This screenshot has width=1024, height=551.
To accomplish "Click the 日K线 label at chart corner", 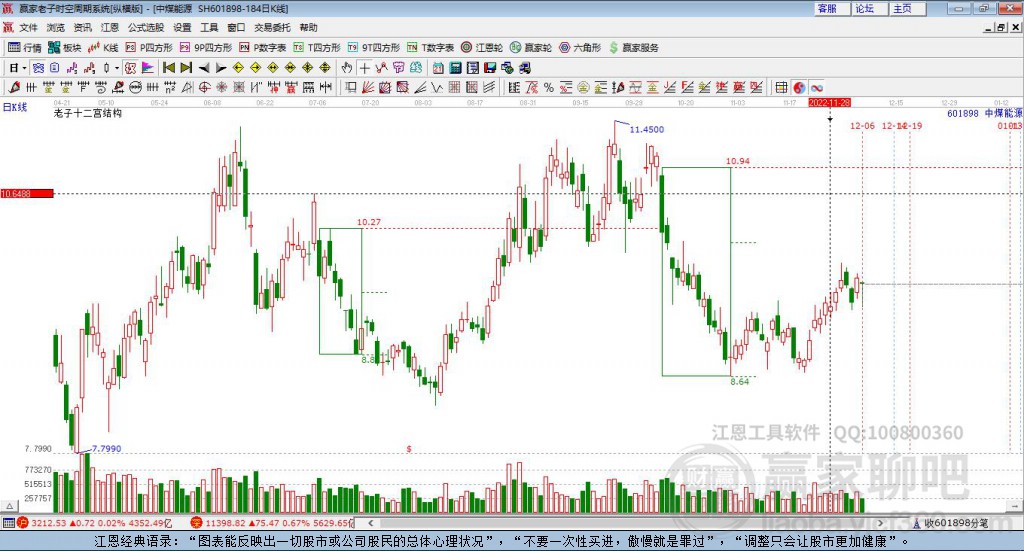I will coord(15,107).
